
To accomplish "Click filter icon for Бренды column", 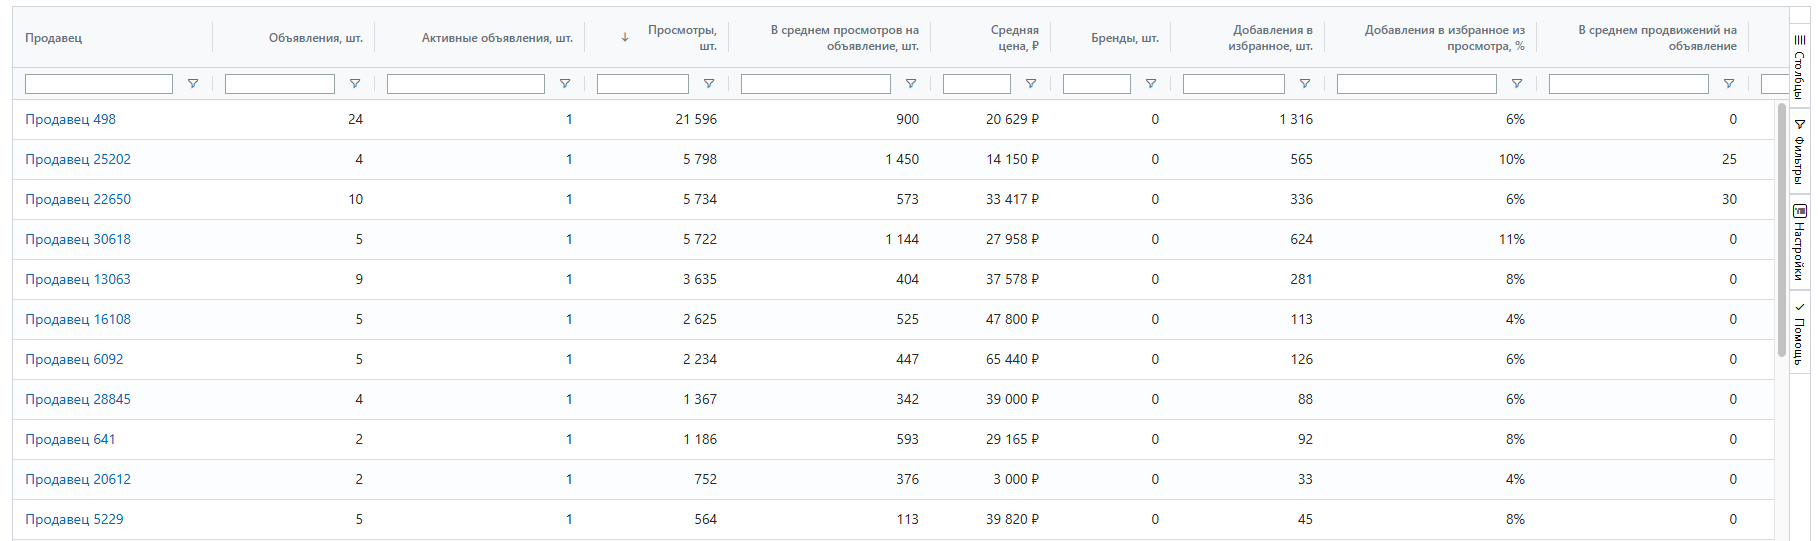I will [1151, 84].
